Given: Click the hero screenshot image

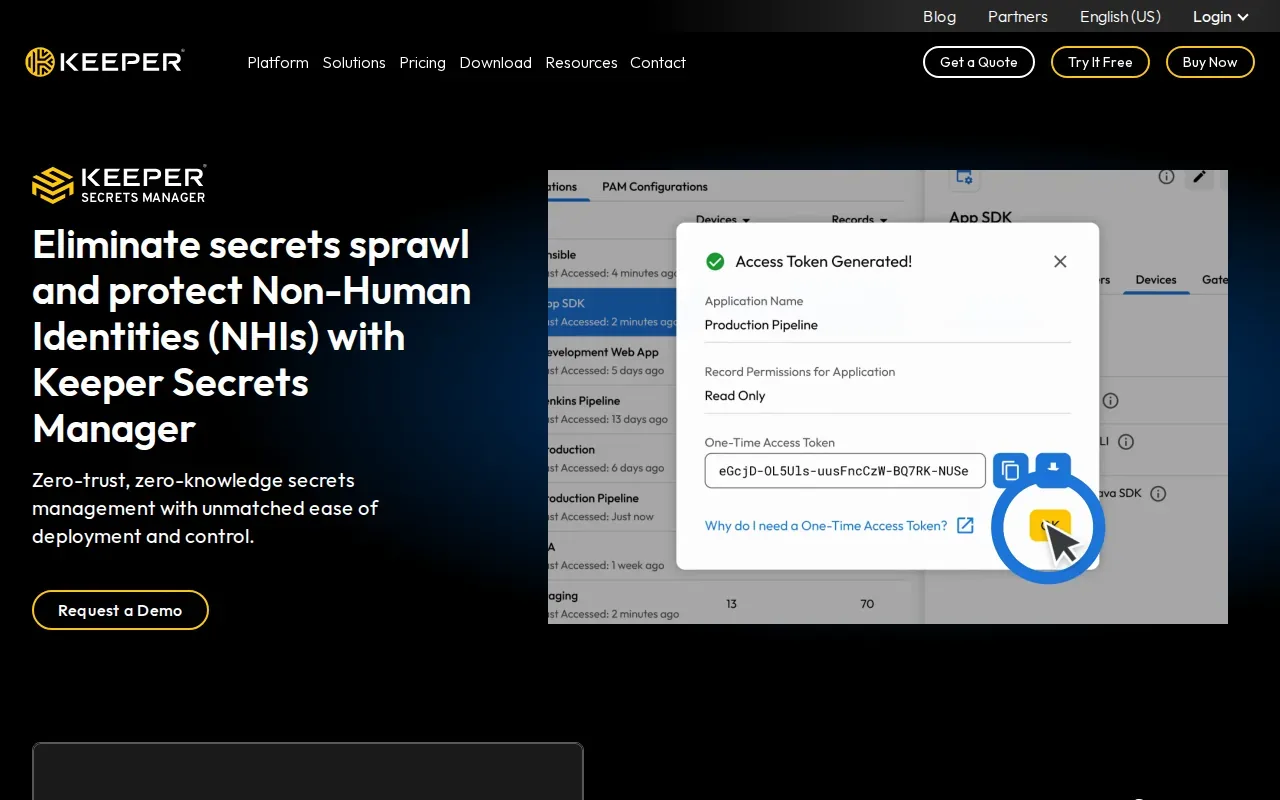Looking at the screenshot, I should [x=888, y=397].
